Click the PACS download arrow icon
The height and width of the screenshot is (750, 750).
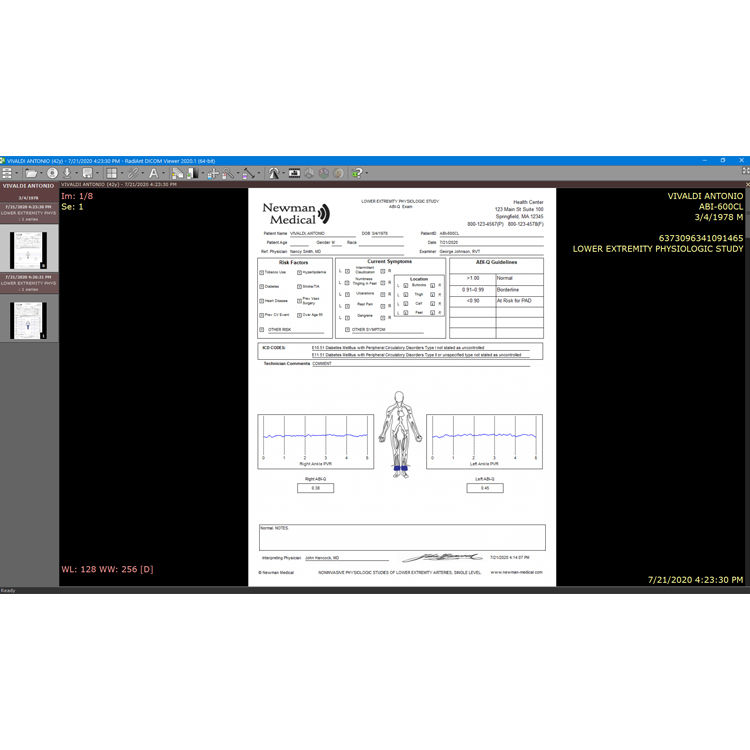68,174
